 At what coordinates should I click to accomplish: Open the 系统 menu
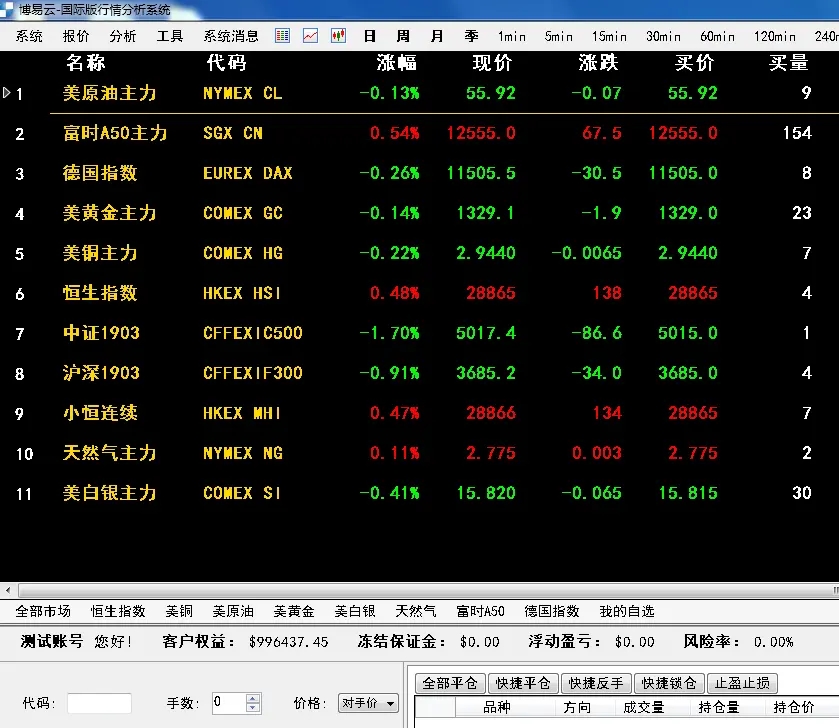point(29,36)
